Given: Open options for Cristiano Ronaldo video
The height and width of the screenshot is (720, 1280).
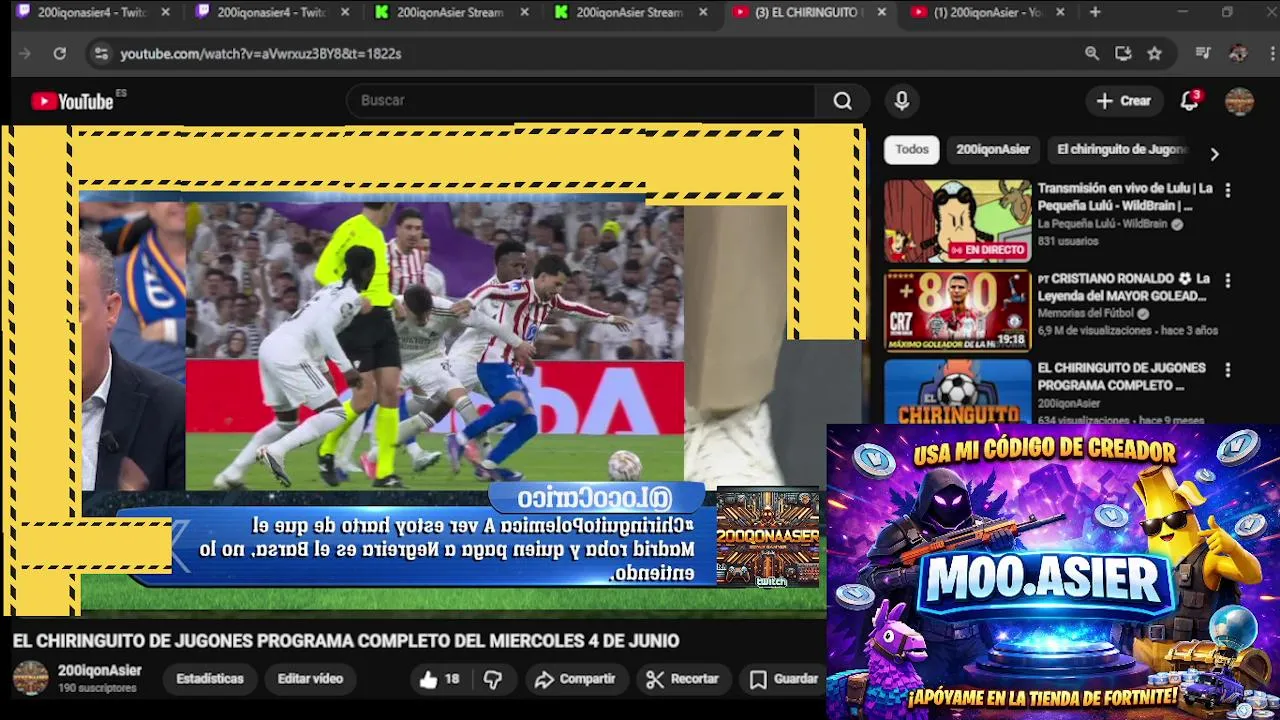Looking at the screenshot, I should click(x=1228, y=281).
